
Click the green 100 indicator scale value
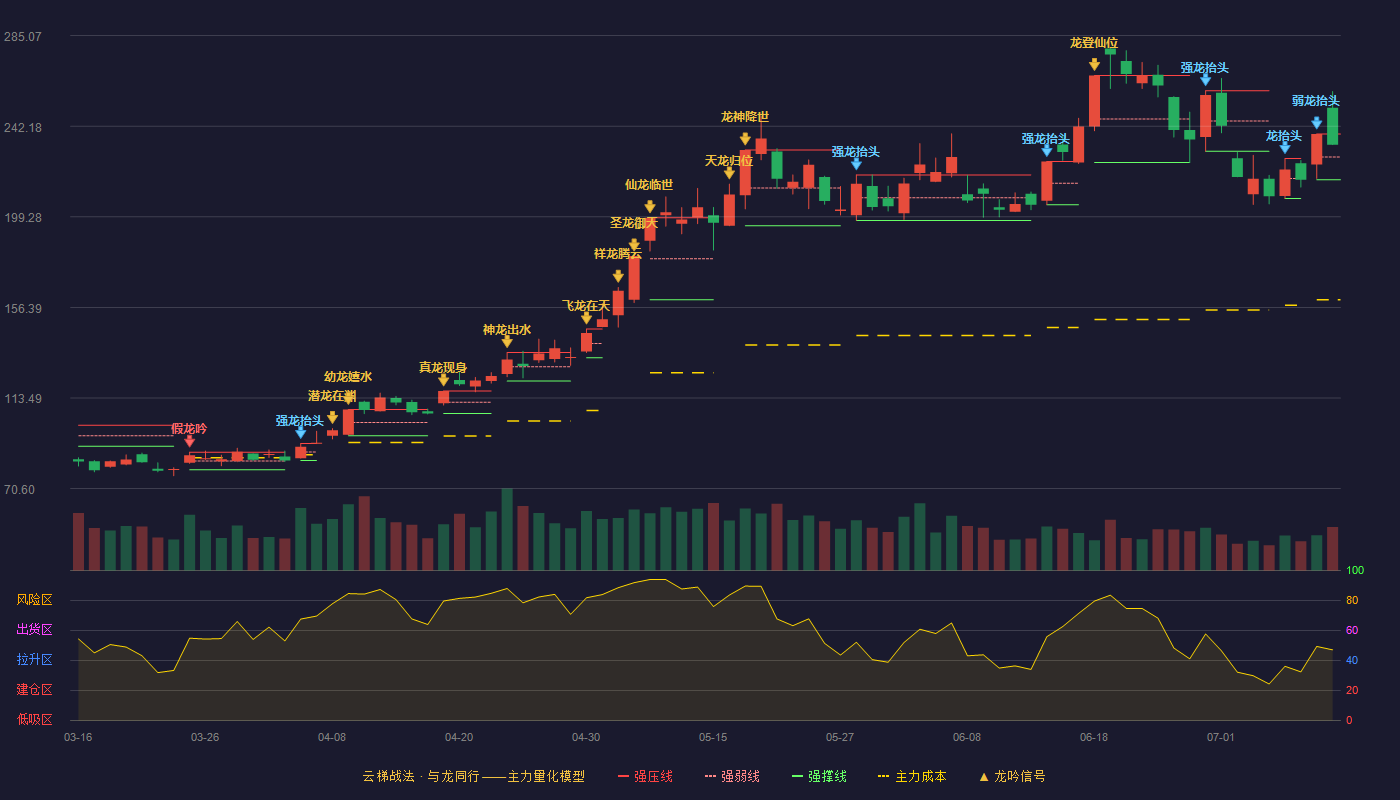pos(1355,570)
